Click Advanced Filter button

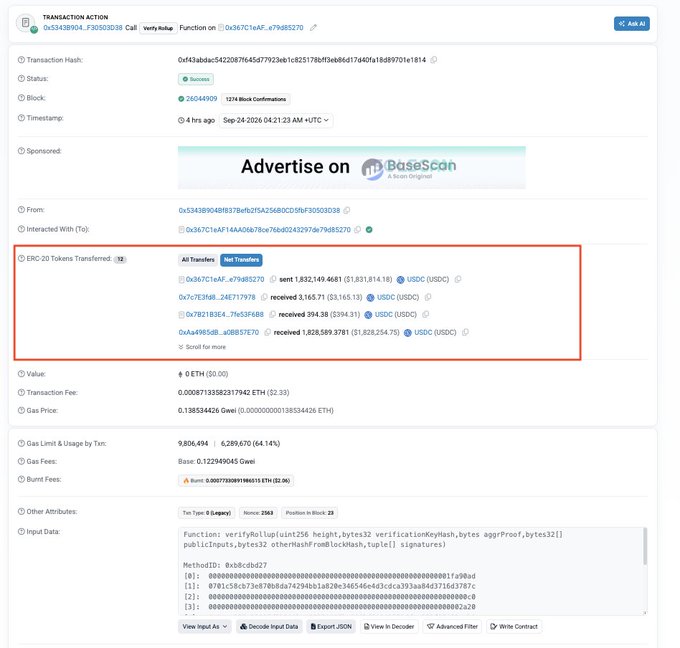point(452,627)
